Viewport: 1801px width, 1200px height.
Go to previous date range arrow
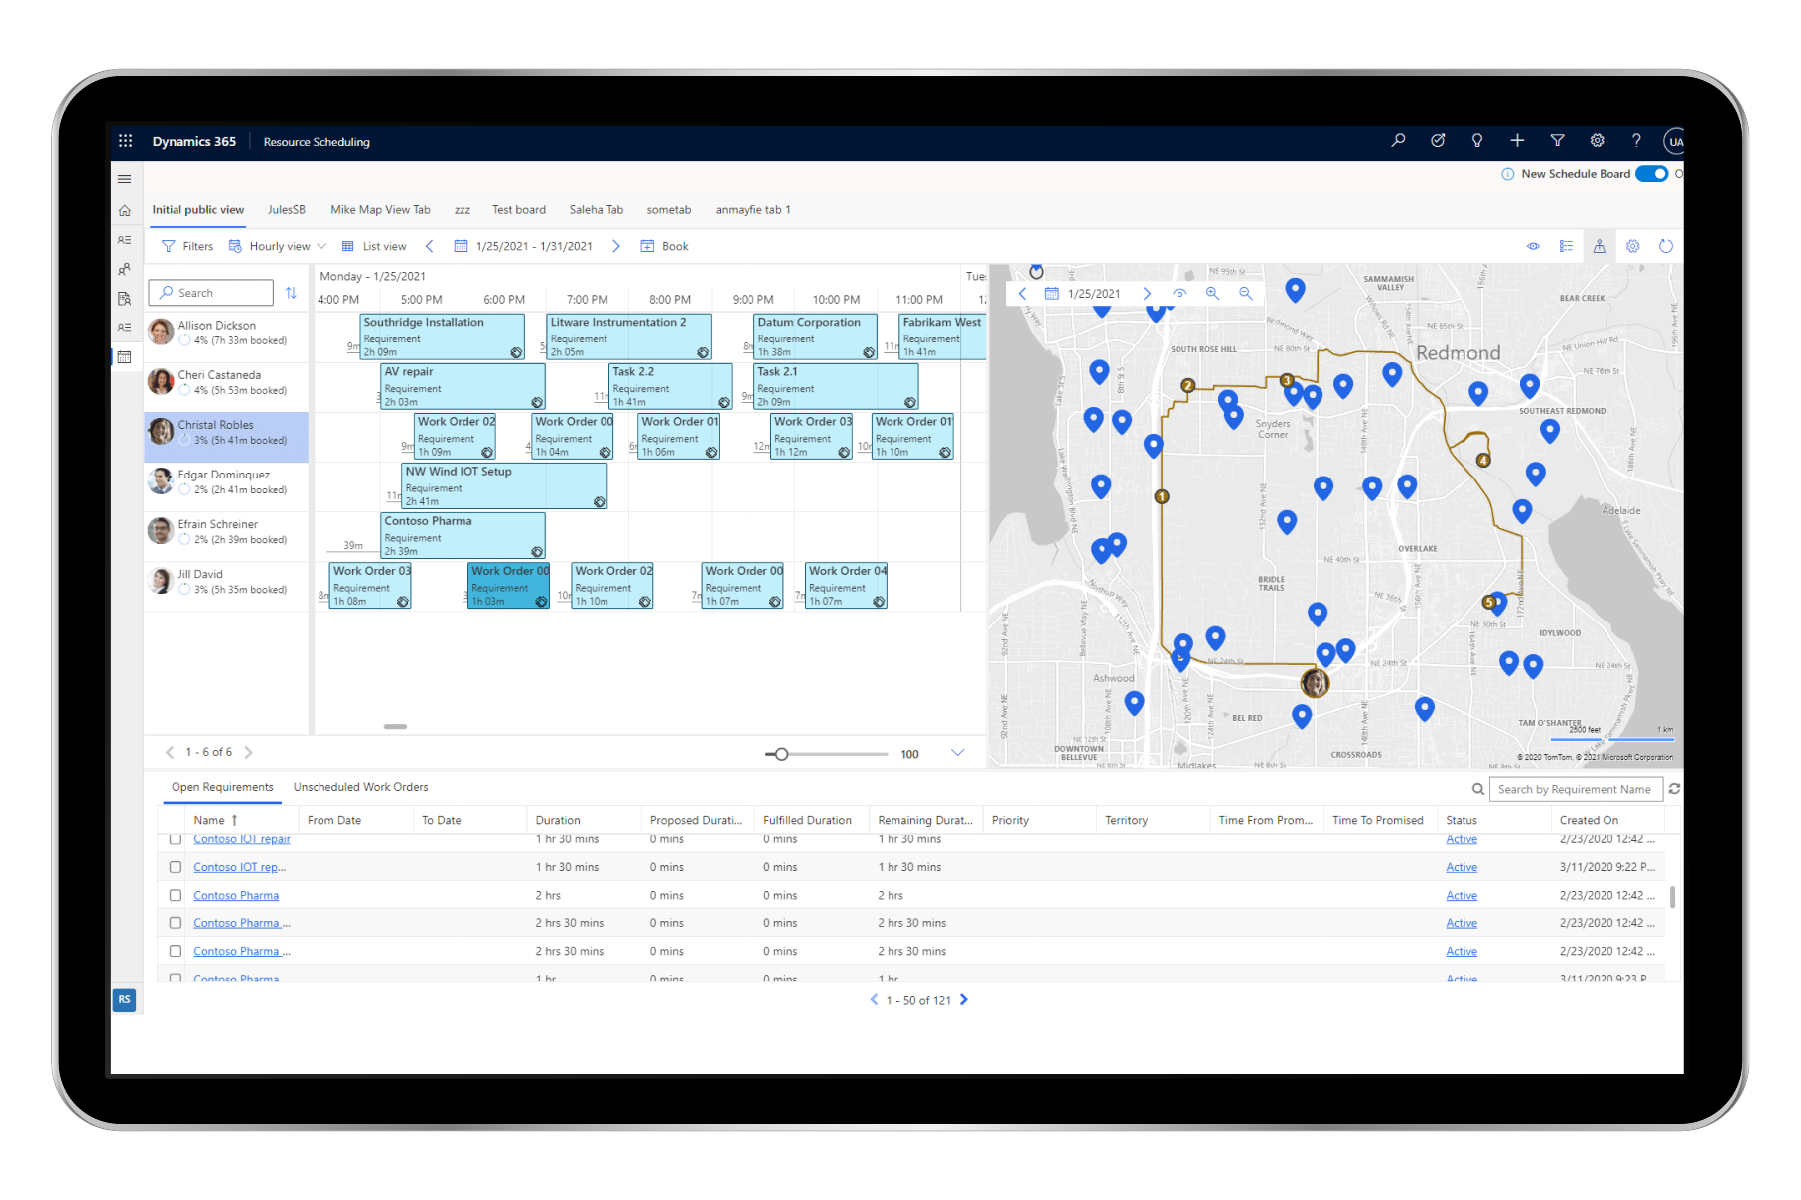430,246
